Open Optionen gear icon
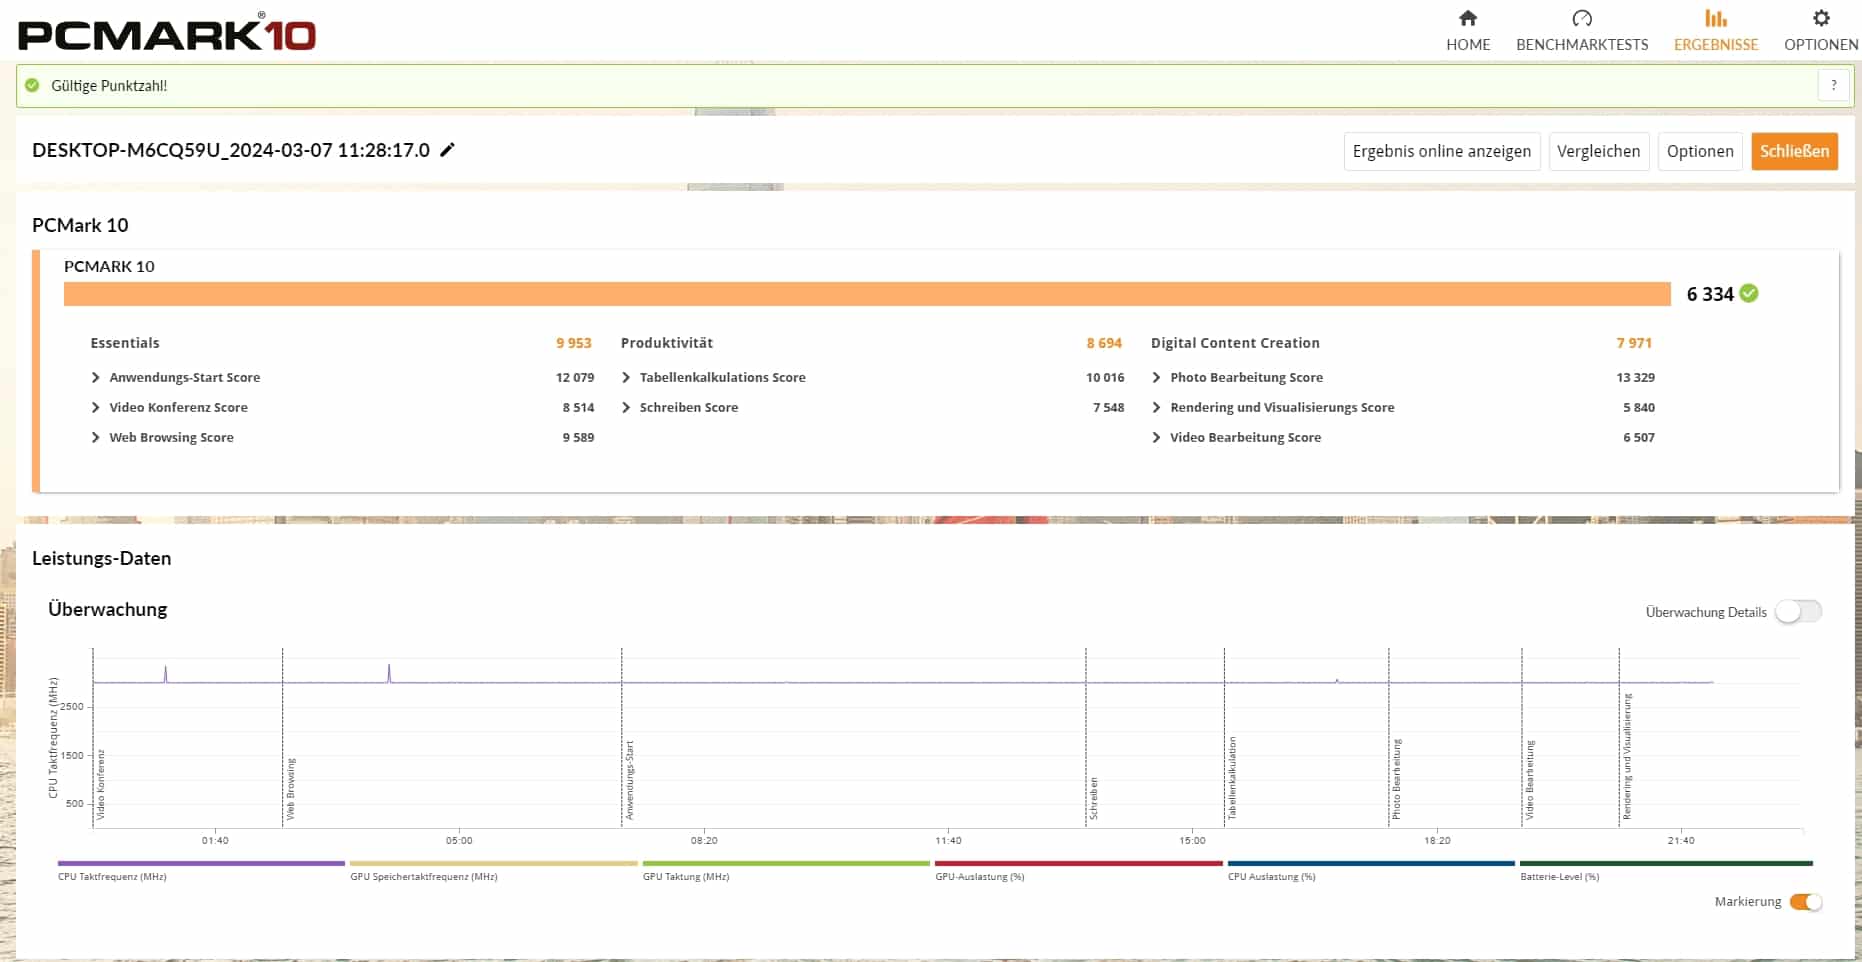The image size is (1862, 962). tap(1820, 18)
